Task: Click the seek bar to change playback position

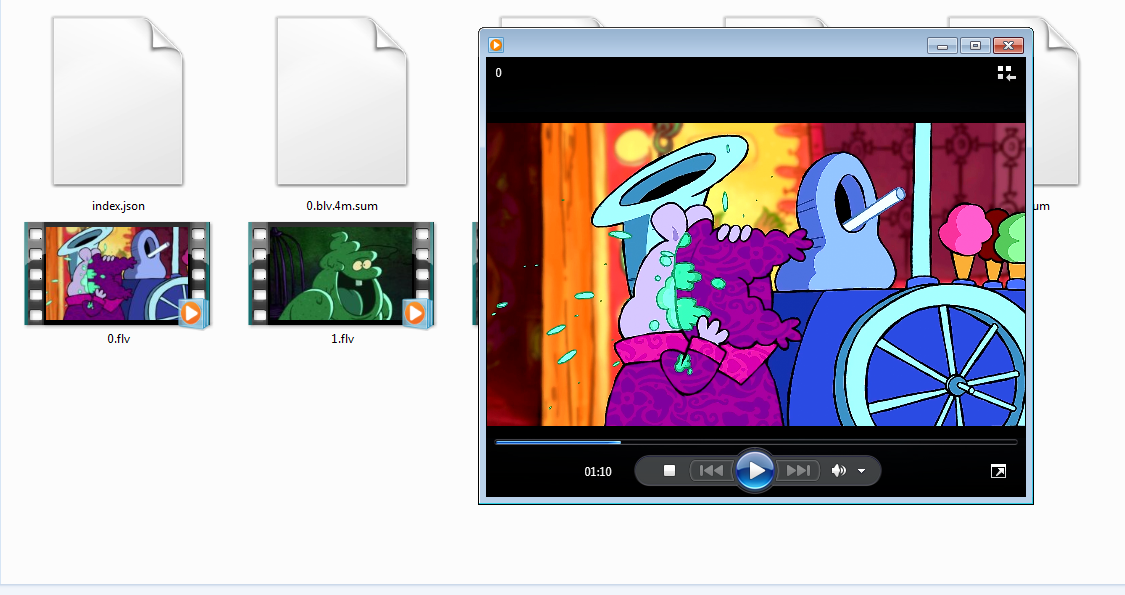Action: 757,441
